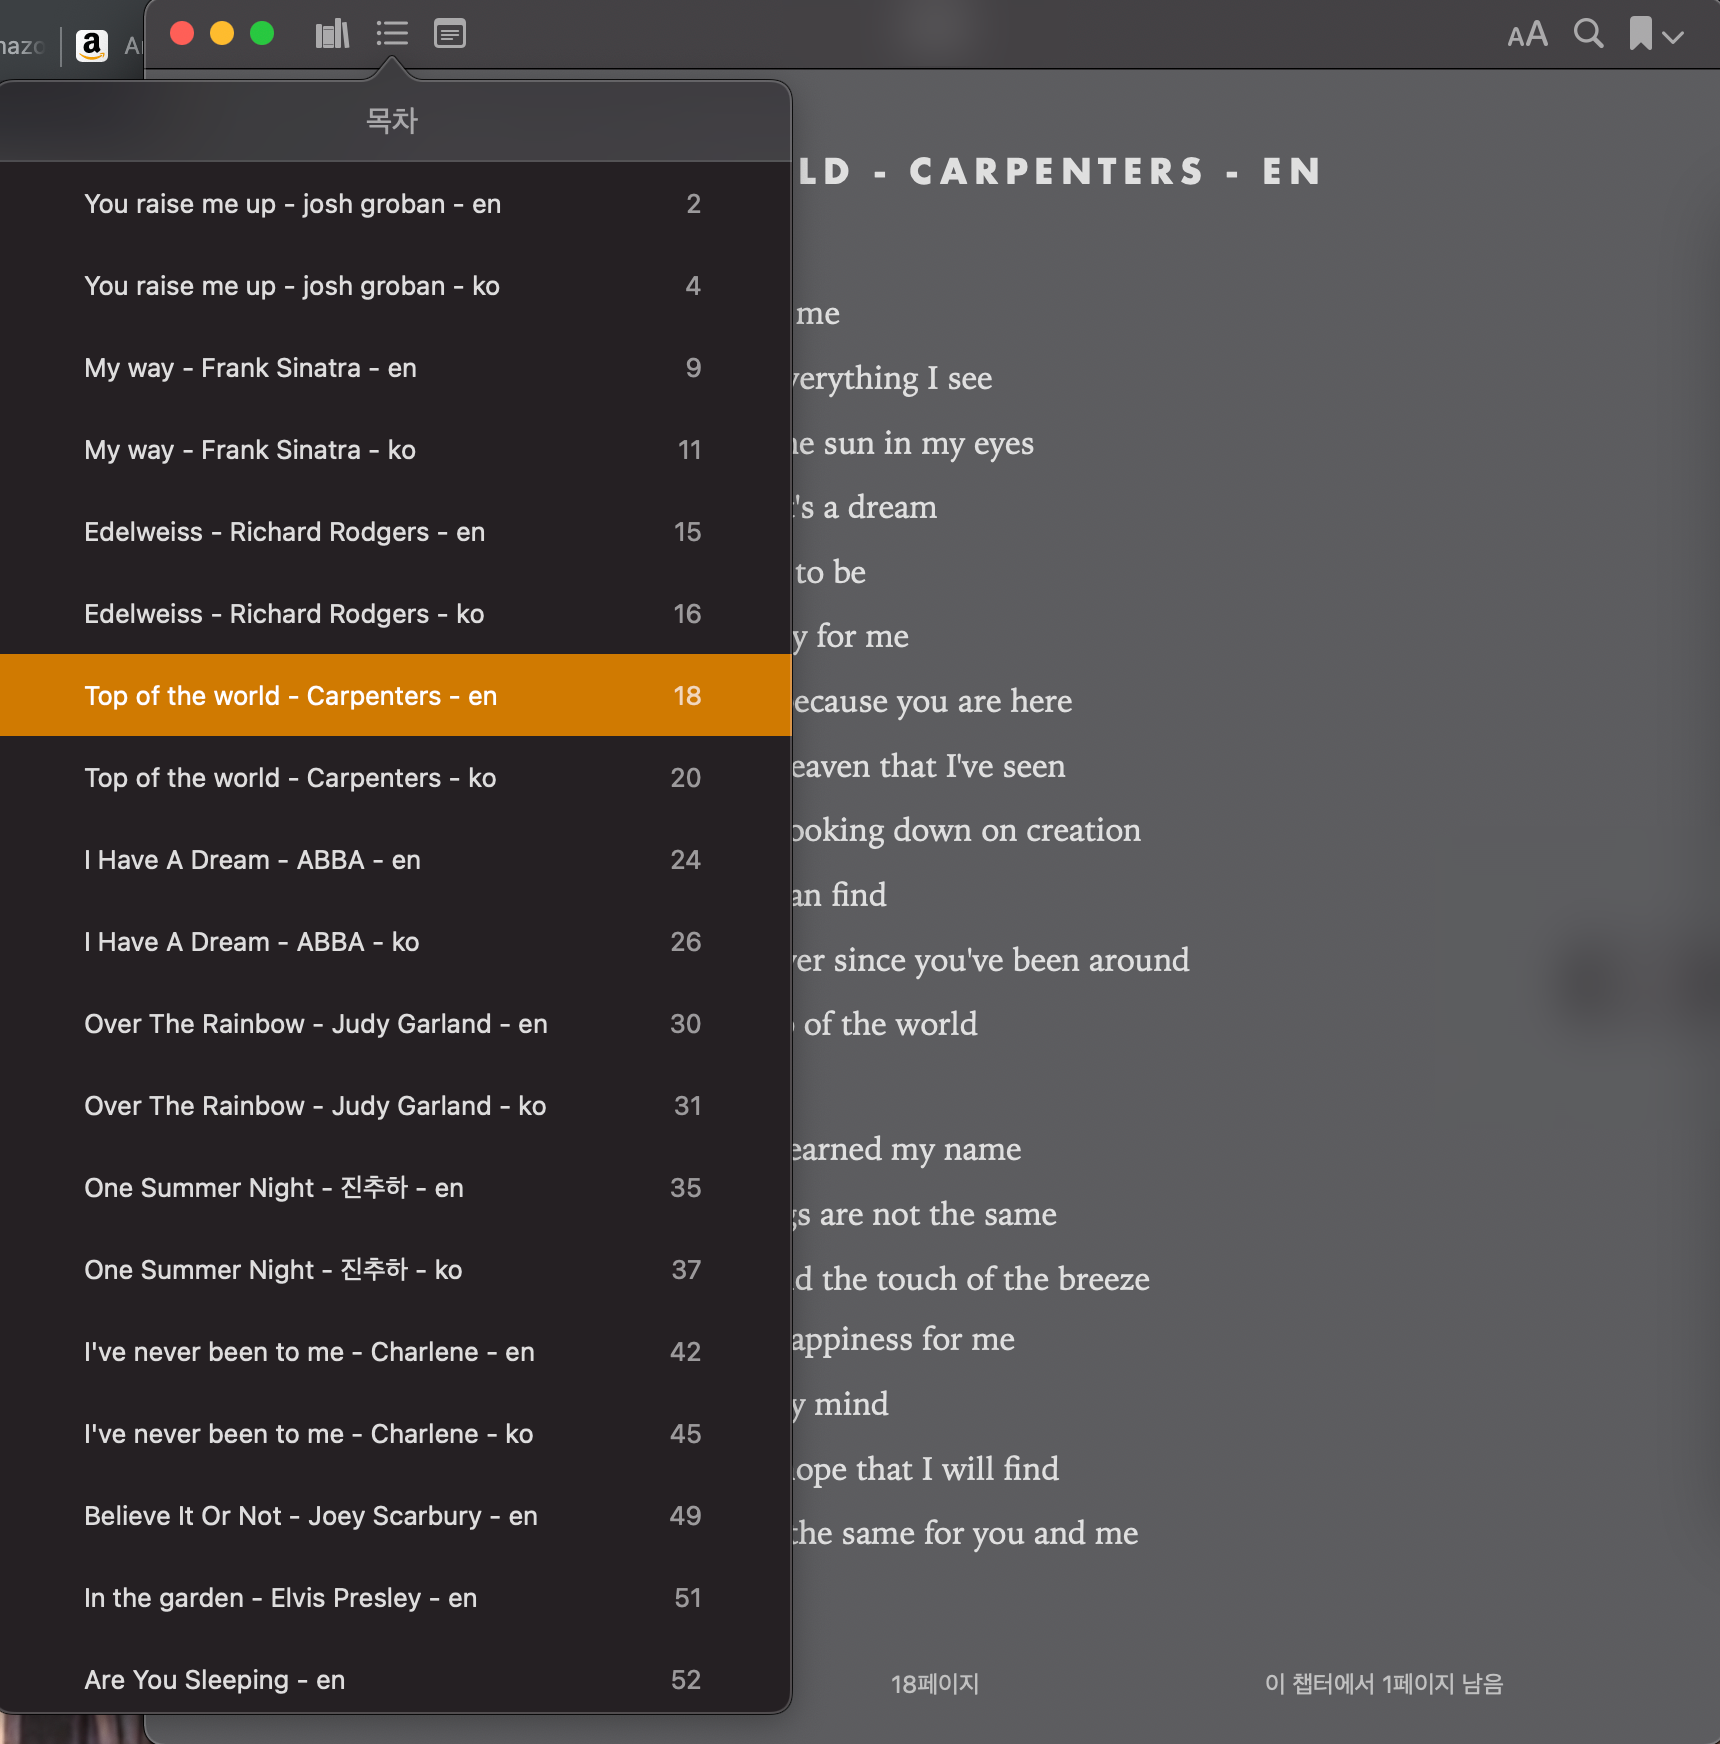1720x1744 pixels.
Task: Go to In the garden - Elvis Presley - en
Action: point(395,1598)
